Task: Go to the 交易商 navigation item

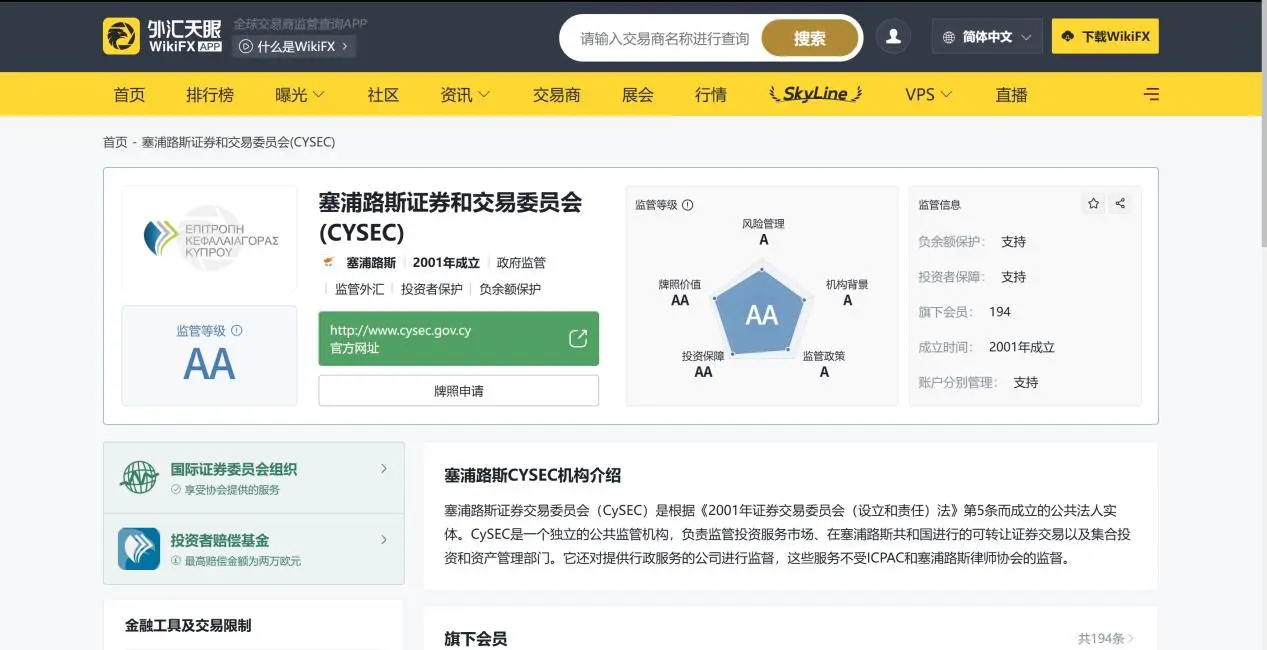Action: (556, 95)
